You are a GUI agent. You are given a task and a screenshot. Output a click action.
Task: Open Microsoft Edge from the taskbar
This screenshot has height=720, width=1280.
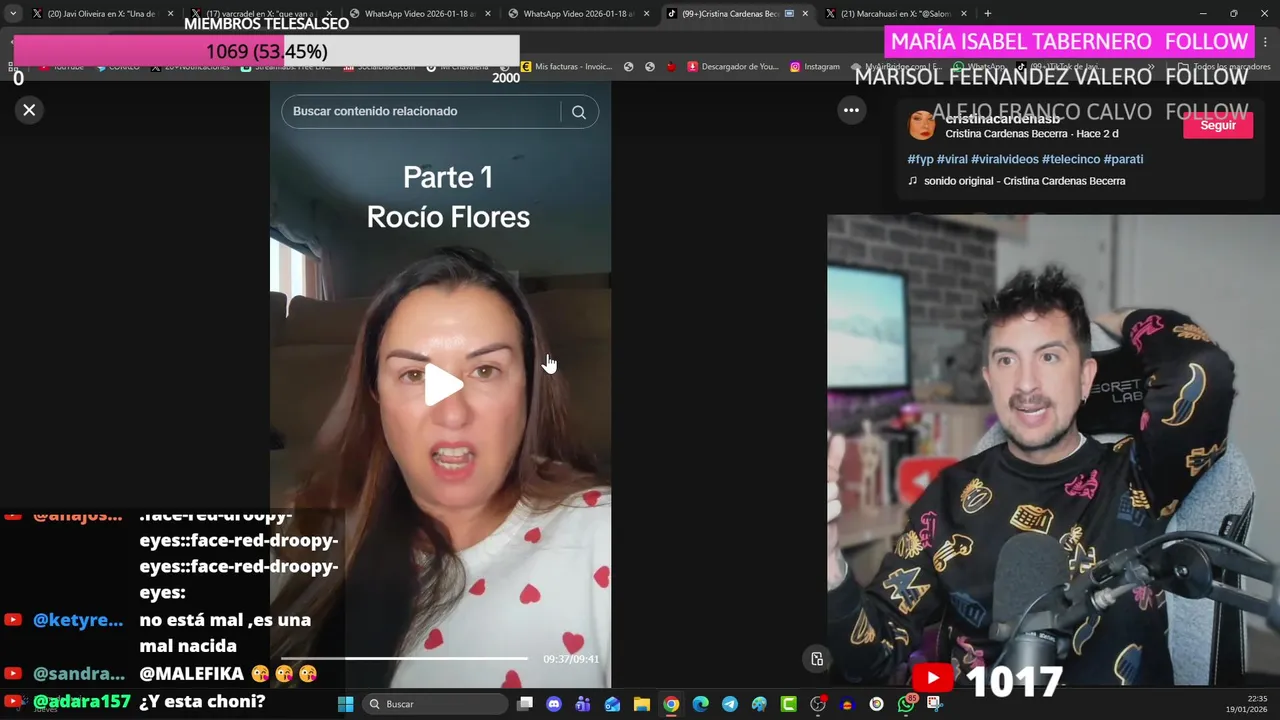[x=700, y=704]
